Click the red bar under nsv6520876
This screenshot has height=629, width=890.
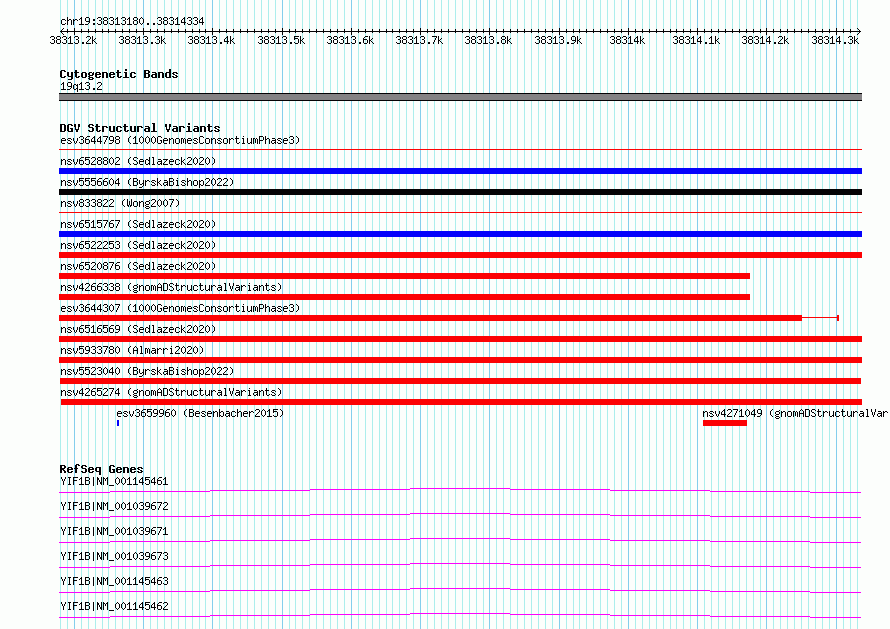point(404,276)
